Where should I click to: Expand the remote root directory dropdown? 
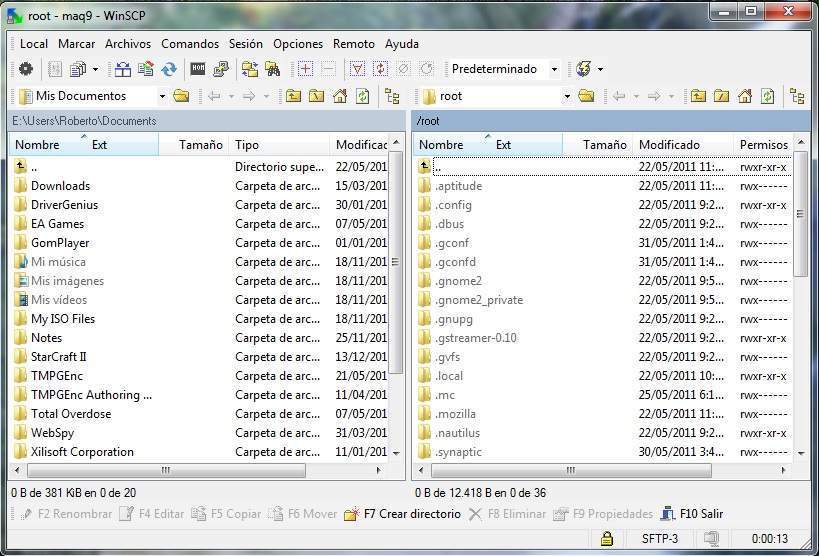click(x=566, y=96)
